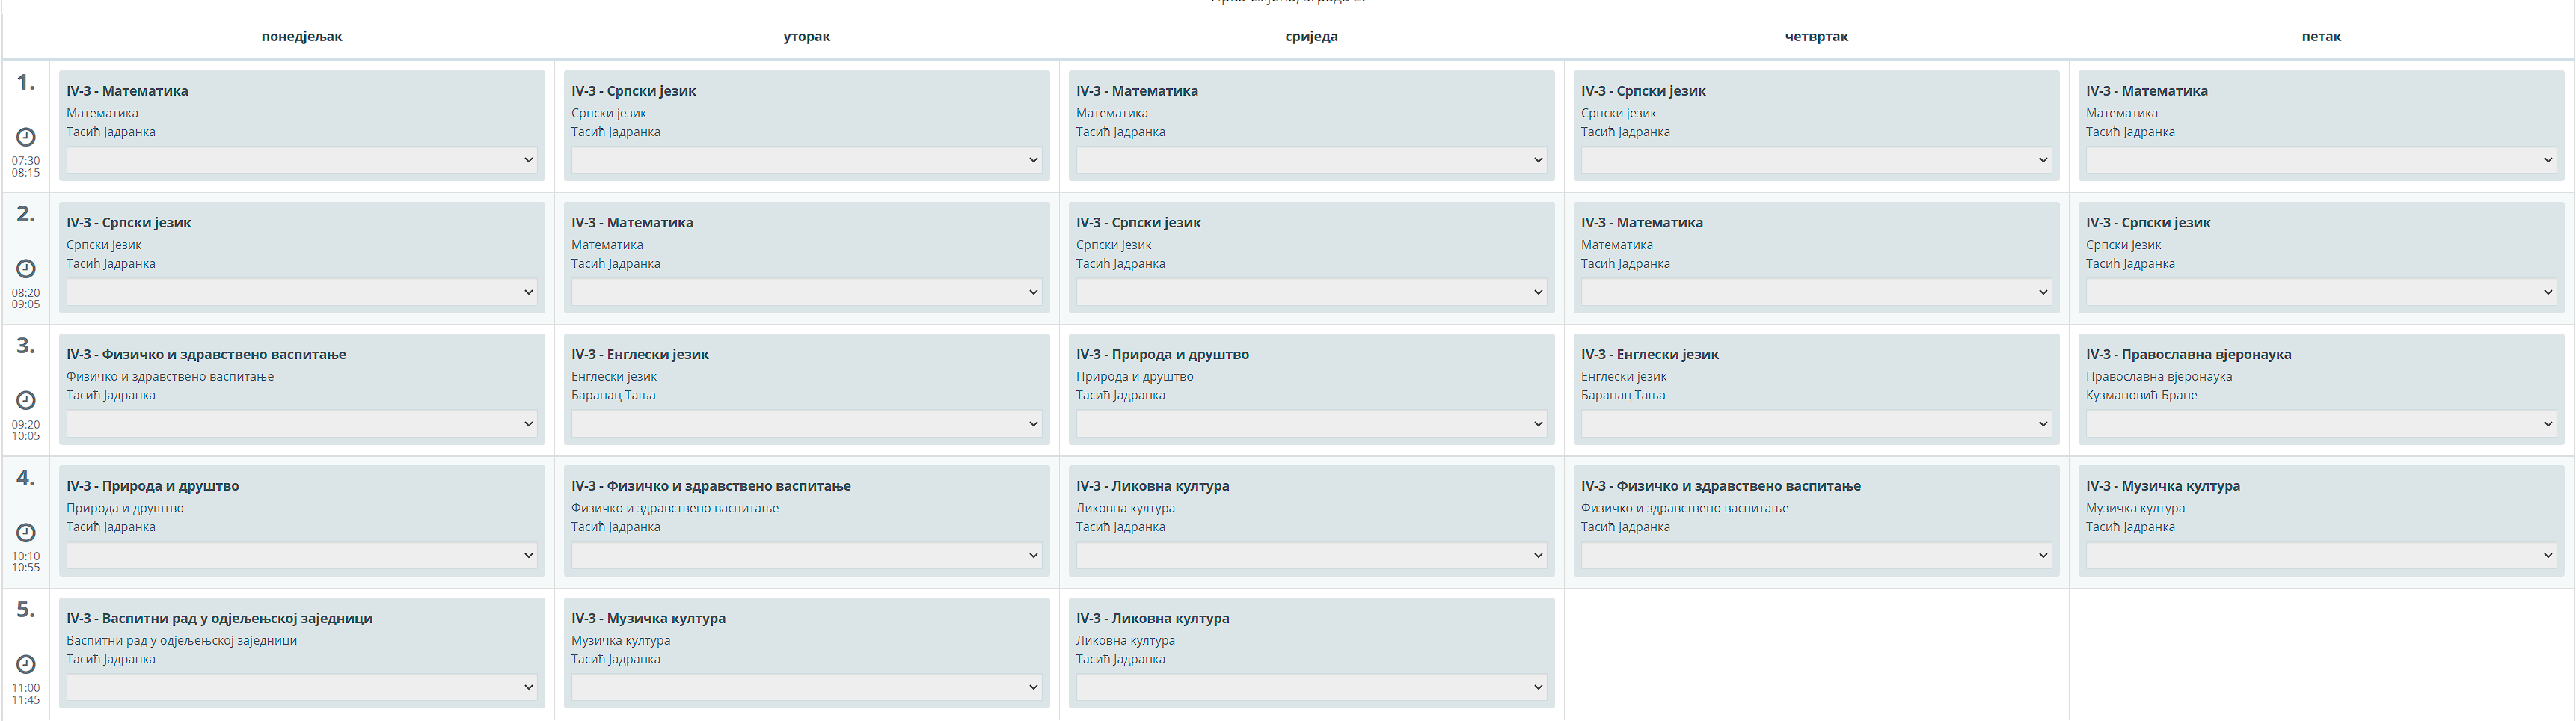Expand dropdown for Wednesday period 5 Ликовна култура
2576x721 pixels.
1311,687
